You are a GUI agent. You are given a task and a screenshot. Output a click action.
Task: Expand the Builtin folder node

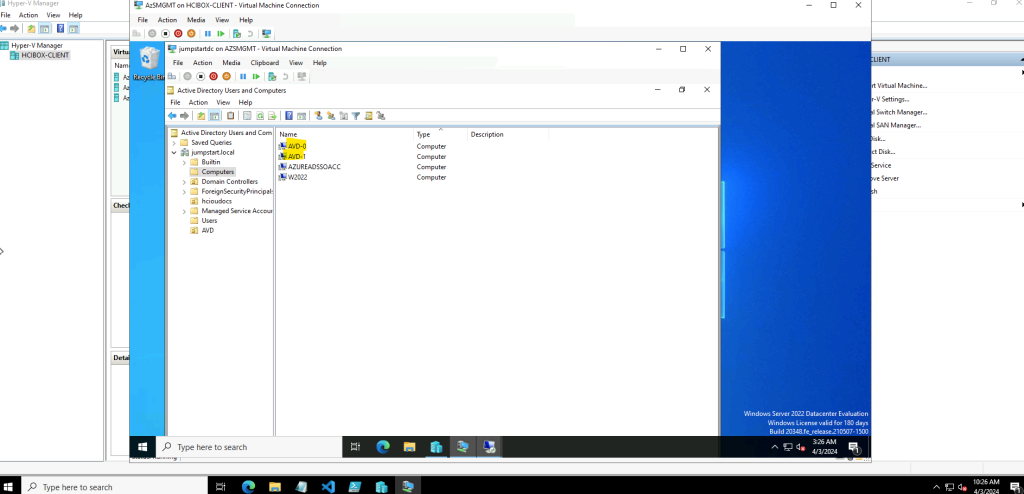pos(184,162)
